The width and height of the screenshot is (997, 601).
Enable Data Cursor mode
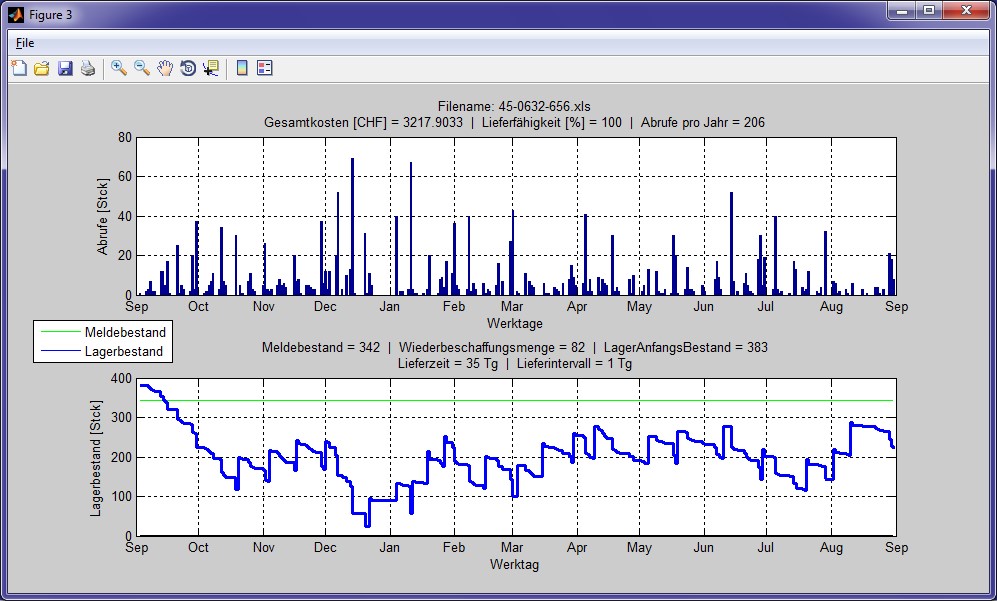pyautogui.click(x=211, y=68)
